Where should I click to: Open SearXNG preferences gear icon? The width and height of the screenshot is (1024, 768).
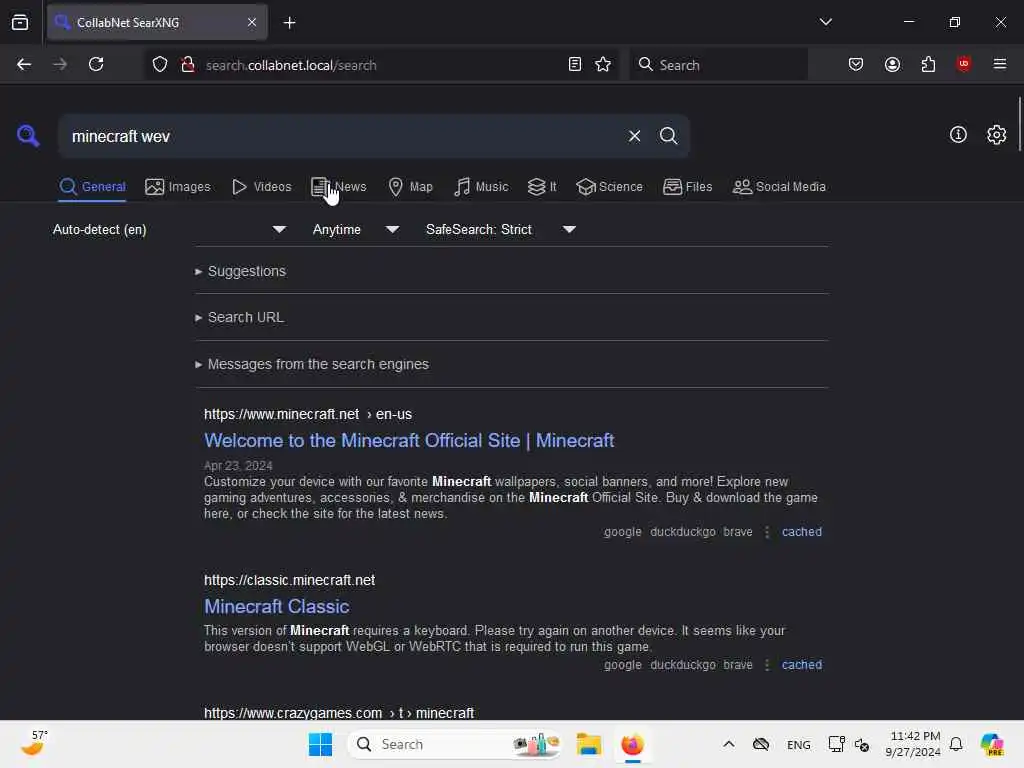pos(996,135)
